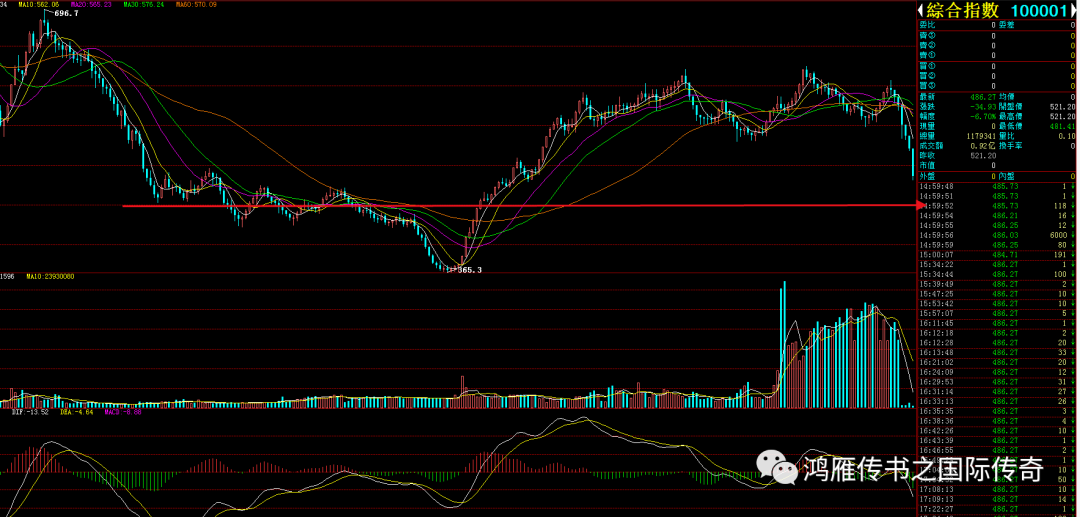
Task: Select the 365.3 low price marker
Action: point(470,271)
